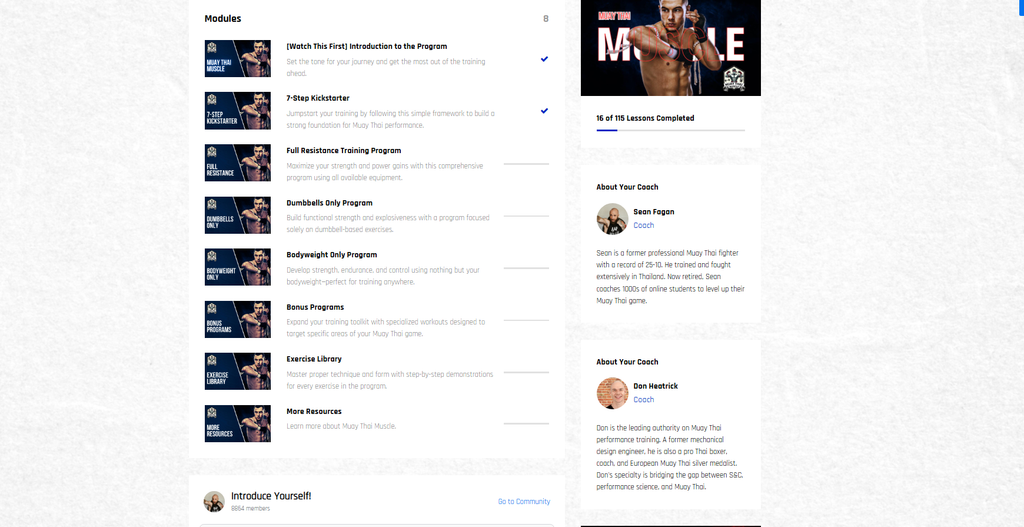
Task: Click the module count '8'
Action: tap(546, 19)
